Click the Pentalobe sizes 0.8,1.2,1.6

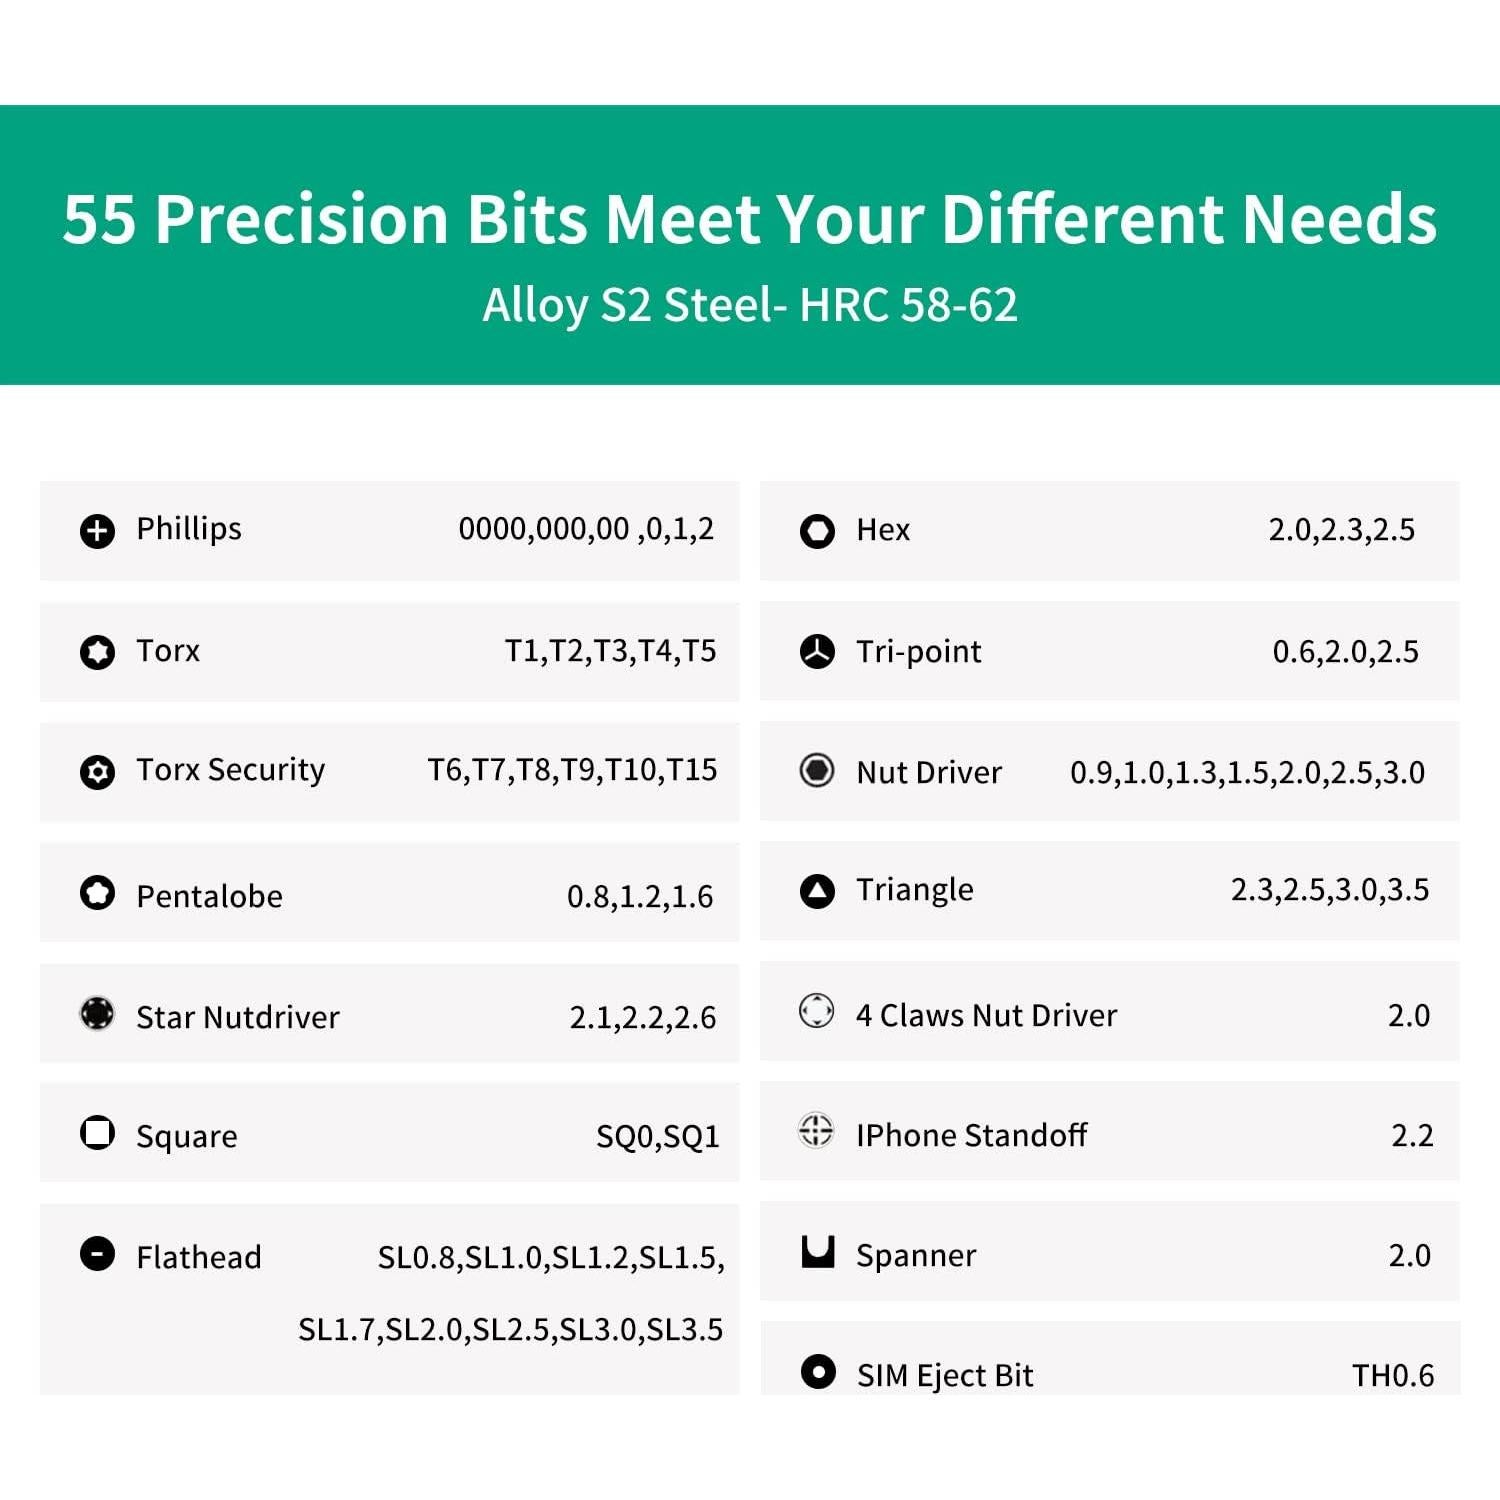(640, 896)
